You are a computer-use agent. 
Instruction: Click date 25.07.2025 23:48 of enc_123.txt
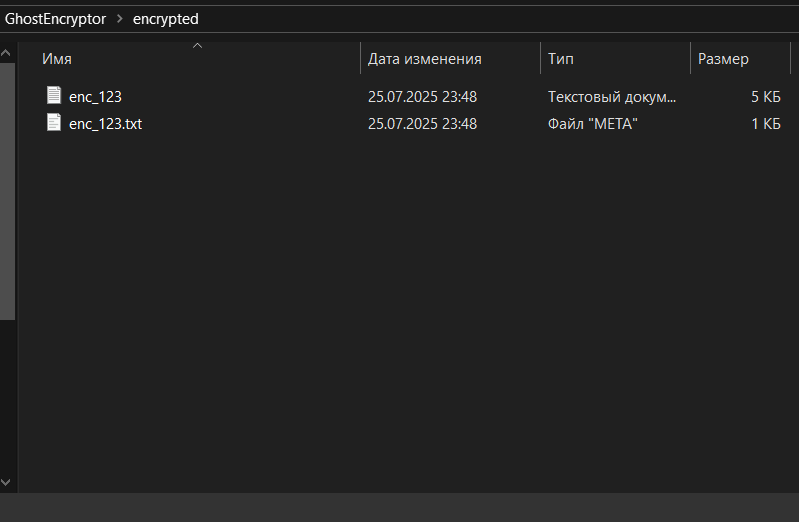(422, 124)
